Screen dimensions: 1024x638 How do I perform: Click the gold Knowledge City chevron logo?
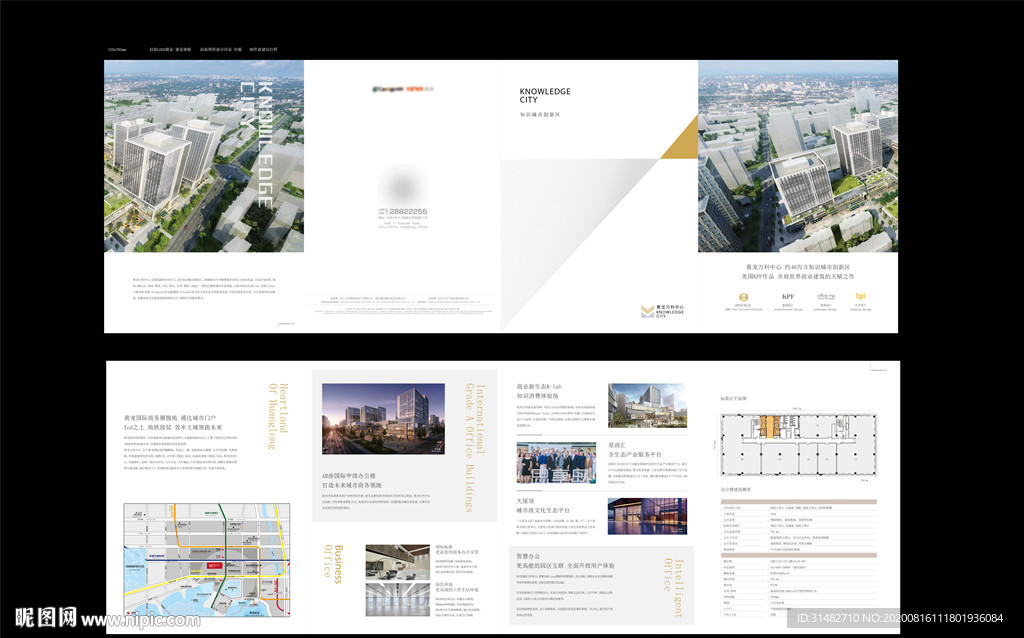647,312
